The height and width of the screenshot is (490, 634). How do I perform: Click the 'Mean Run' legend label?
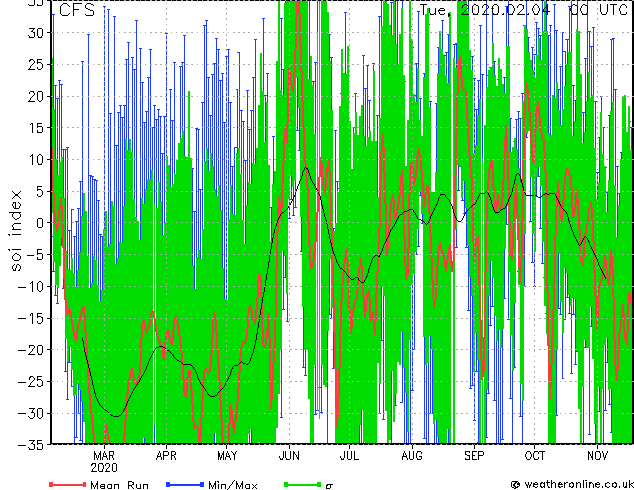[x=119, y=484]
